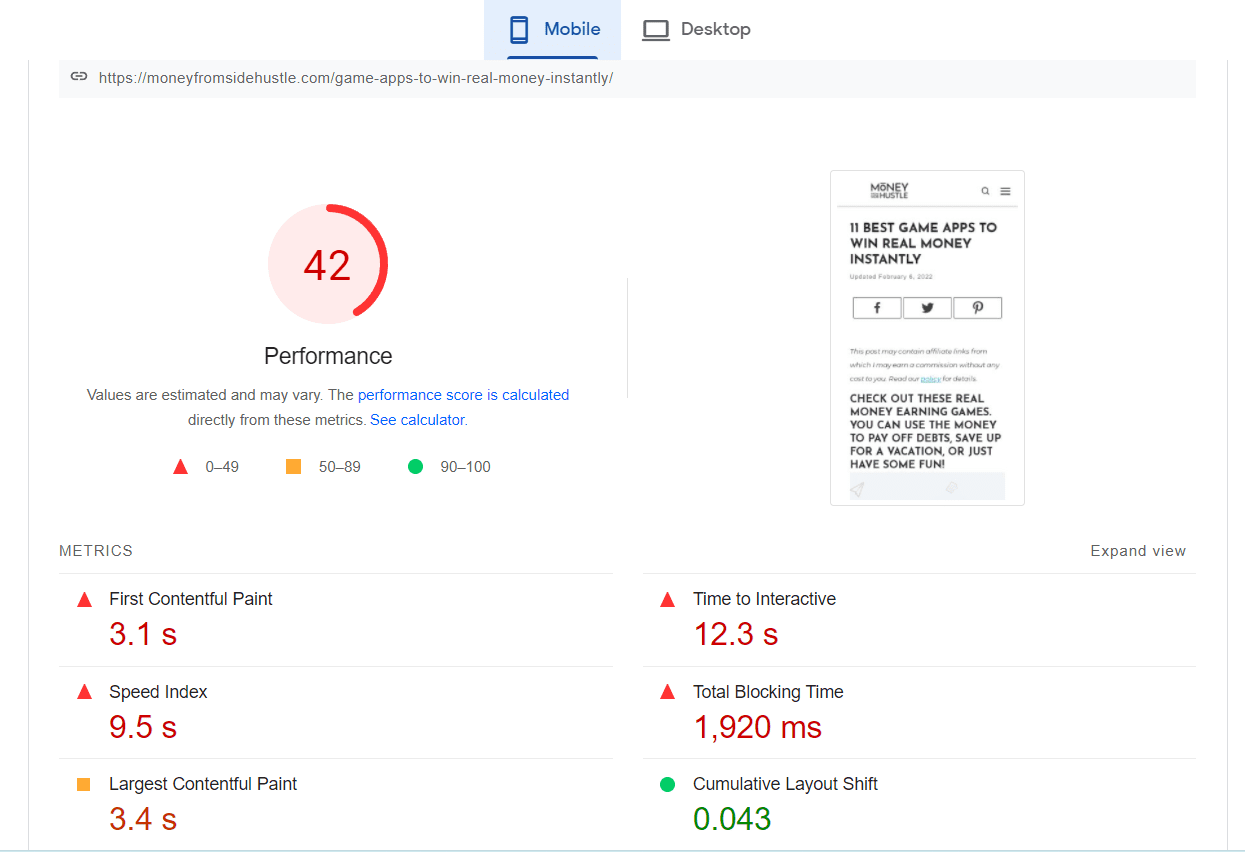
Task: Click the 42 performance score gauge
Action: [x=328, y=264]
